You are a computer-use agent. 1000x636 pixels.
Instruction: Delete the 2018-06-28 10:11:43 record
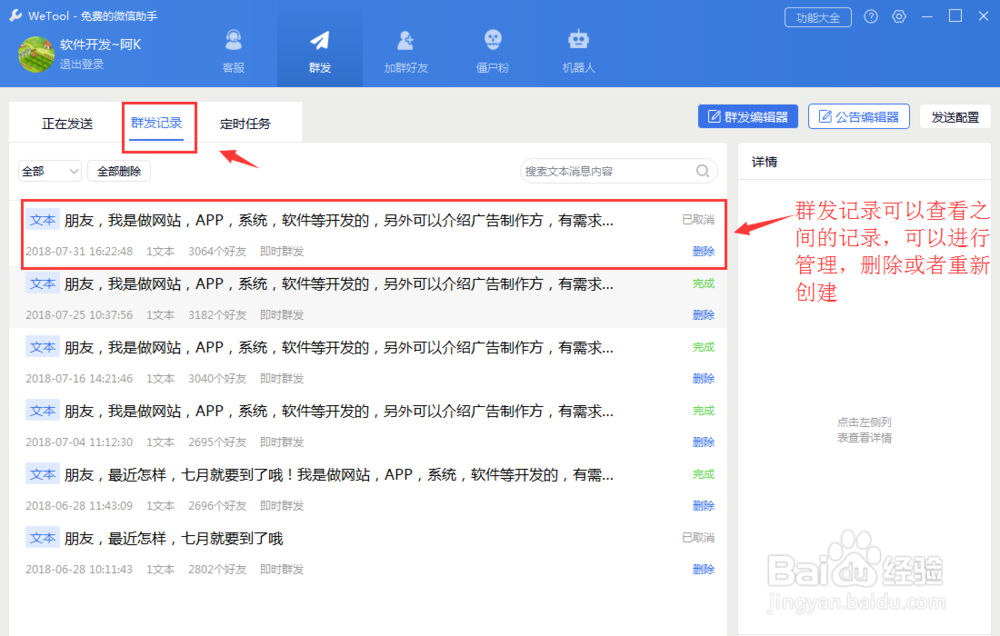[x=703, y=569]
